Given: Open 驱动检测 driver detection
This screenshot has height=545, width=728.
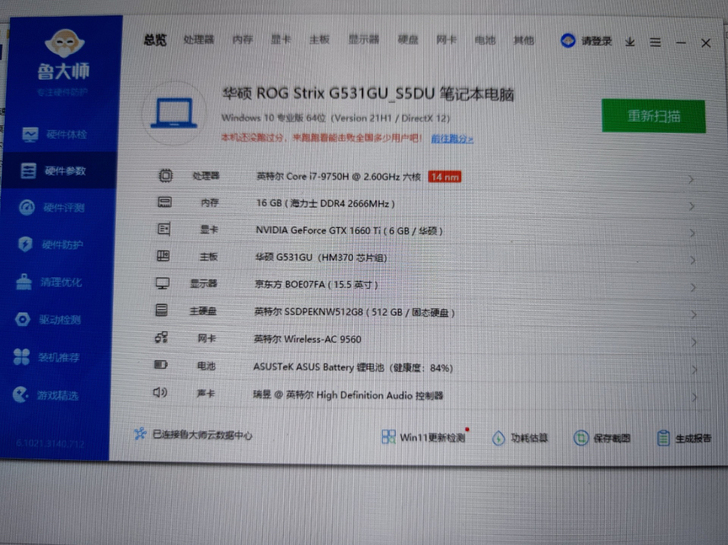Looking at the screenshot, I should 48,319.
